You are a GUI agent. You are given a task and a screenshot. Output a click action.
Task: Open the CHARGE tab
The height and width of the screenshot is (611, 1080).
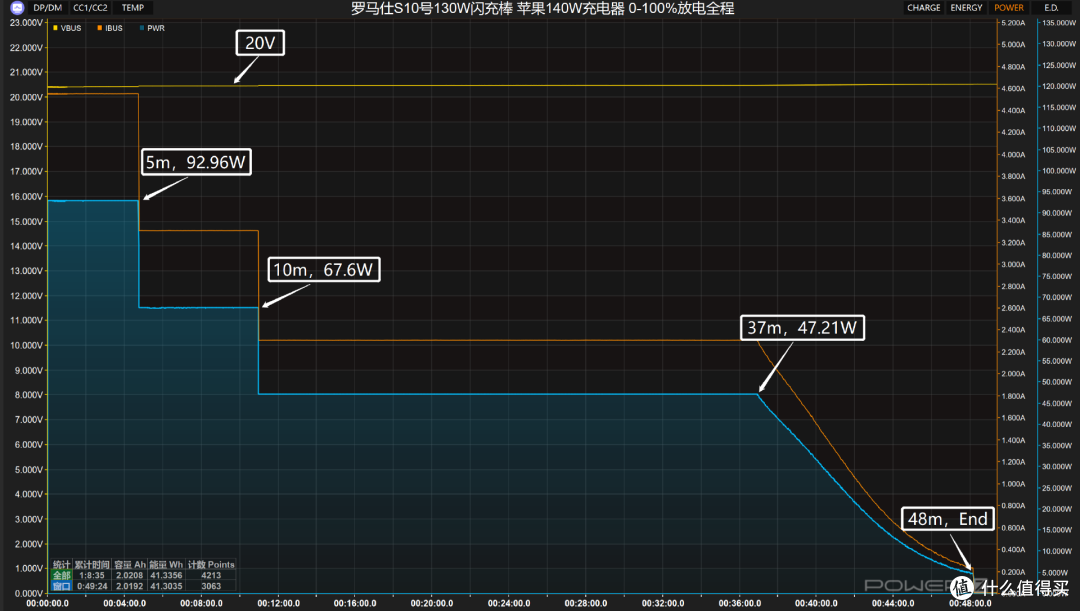pos(924,8)
